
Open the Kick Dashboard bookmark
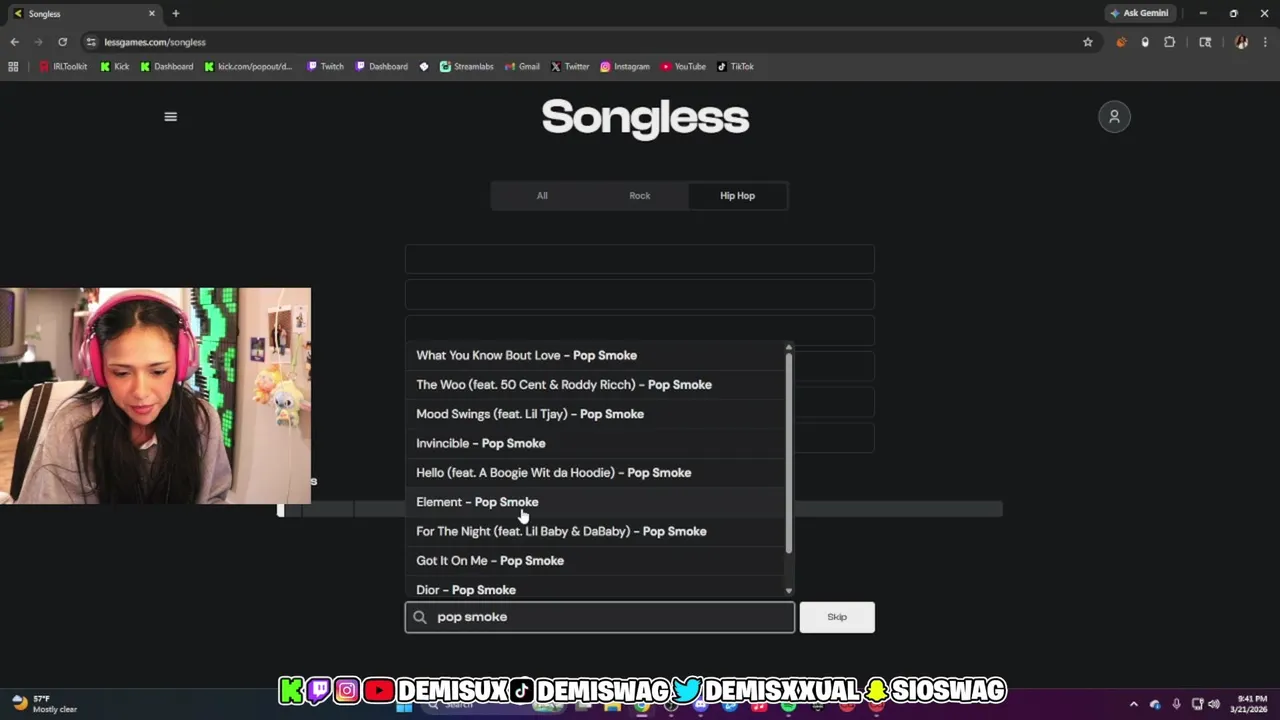coord(166,67)
